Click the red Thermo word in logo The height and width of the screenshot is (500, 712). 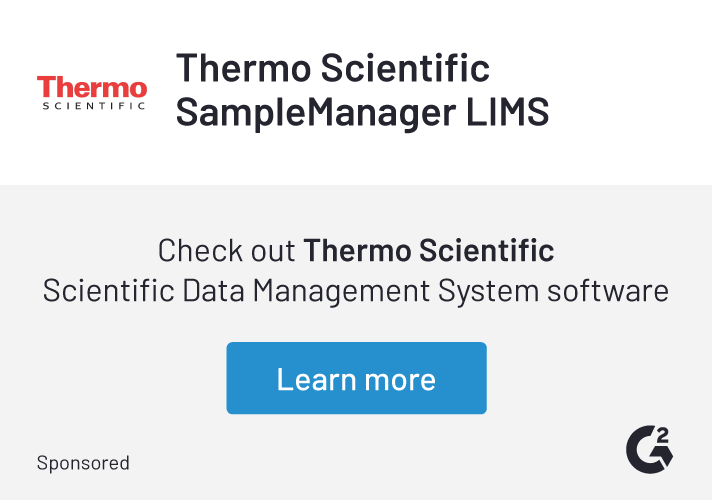tap(92, 87)
